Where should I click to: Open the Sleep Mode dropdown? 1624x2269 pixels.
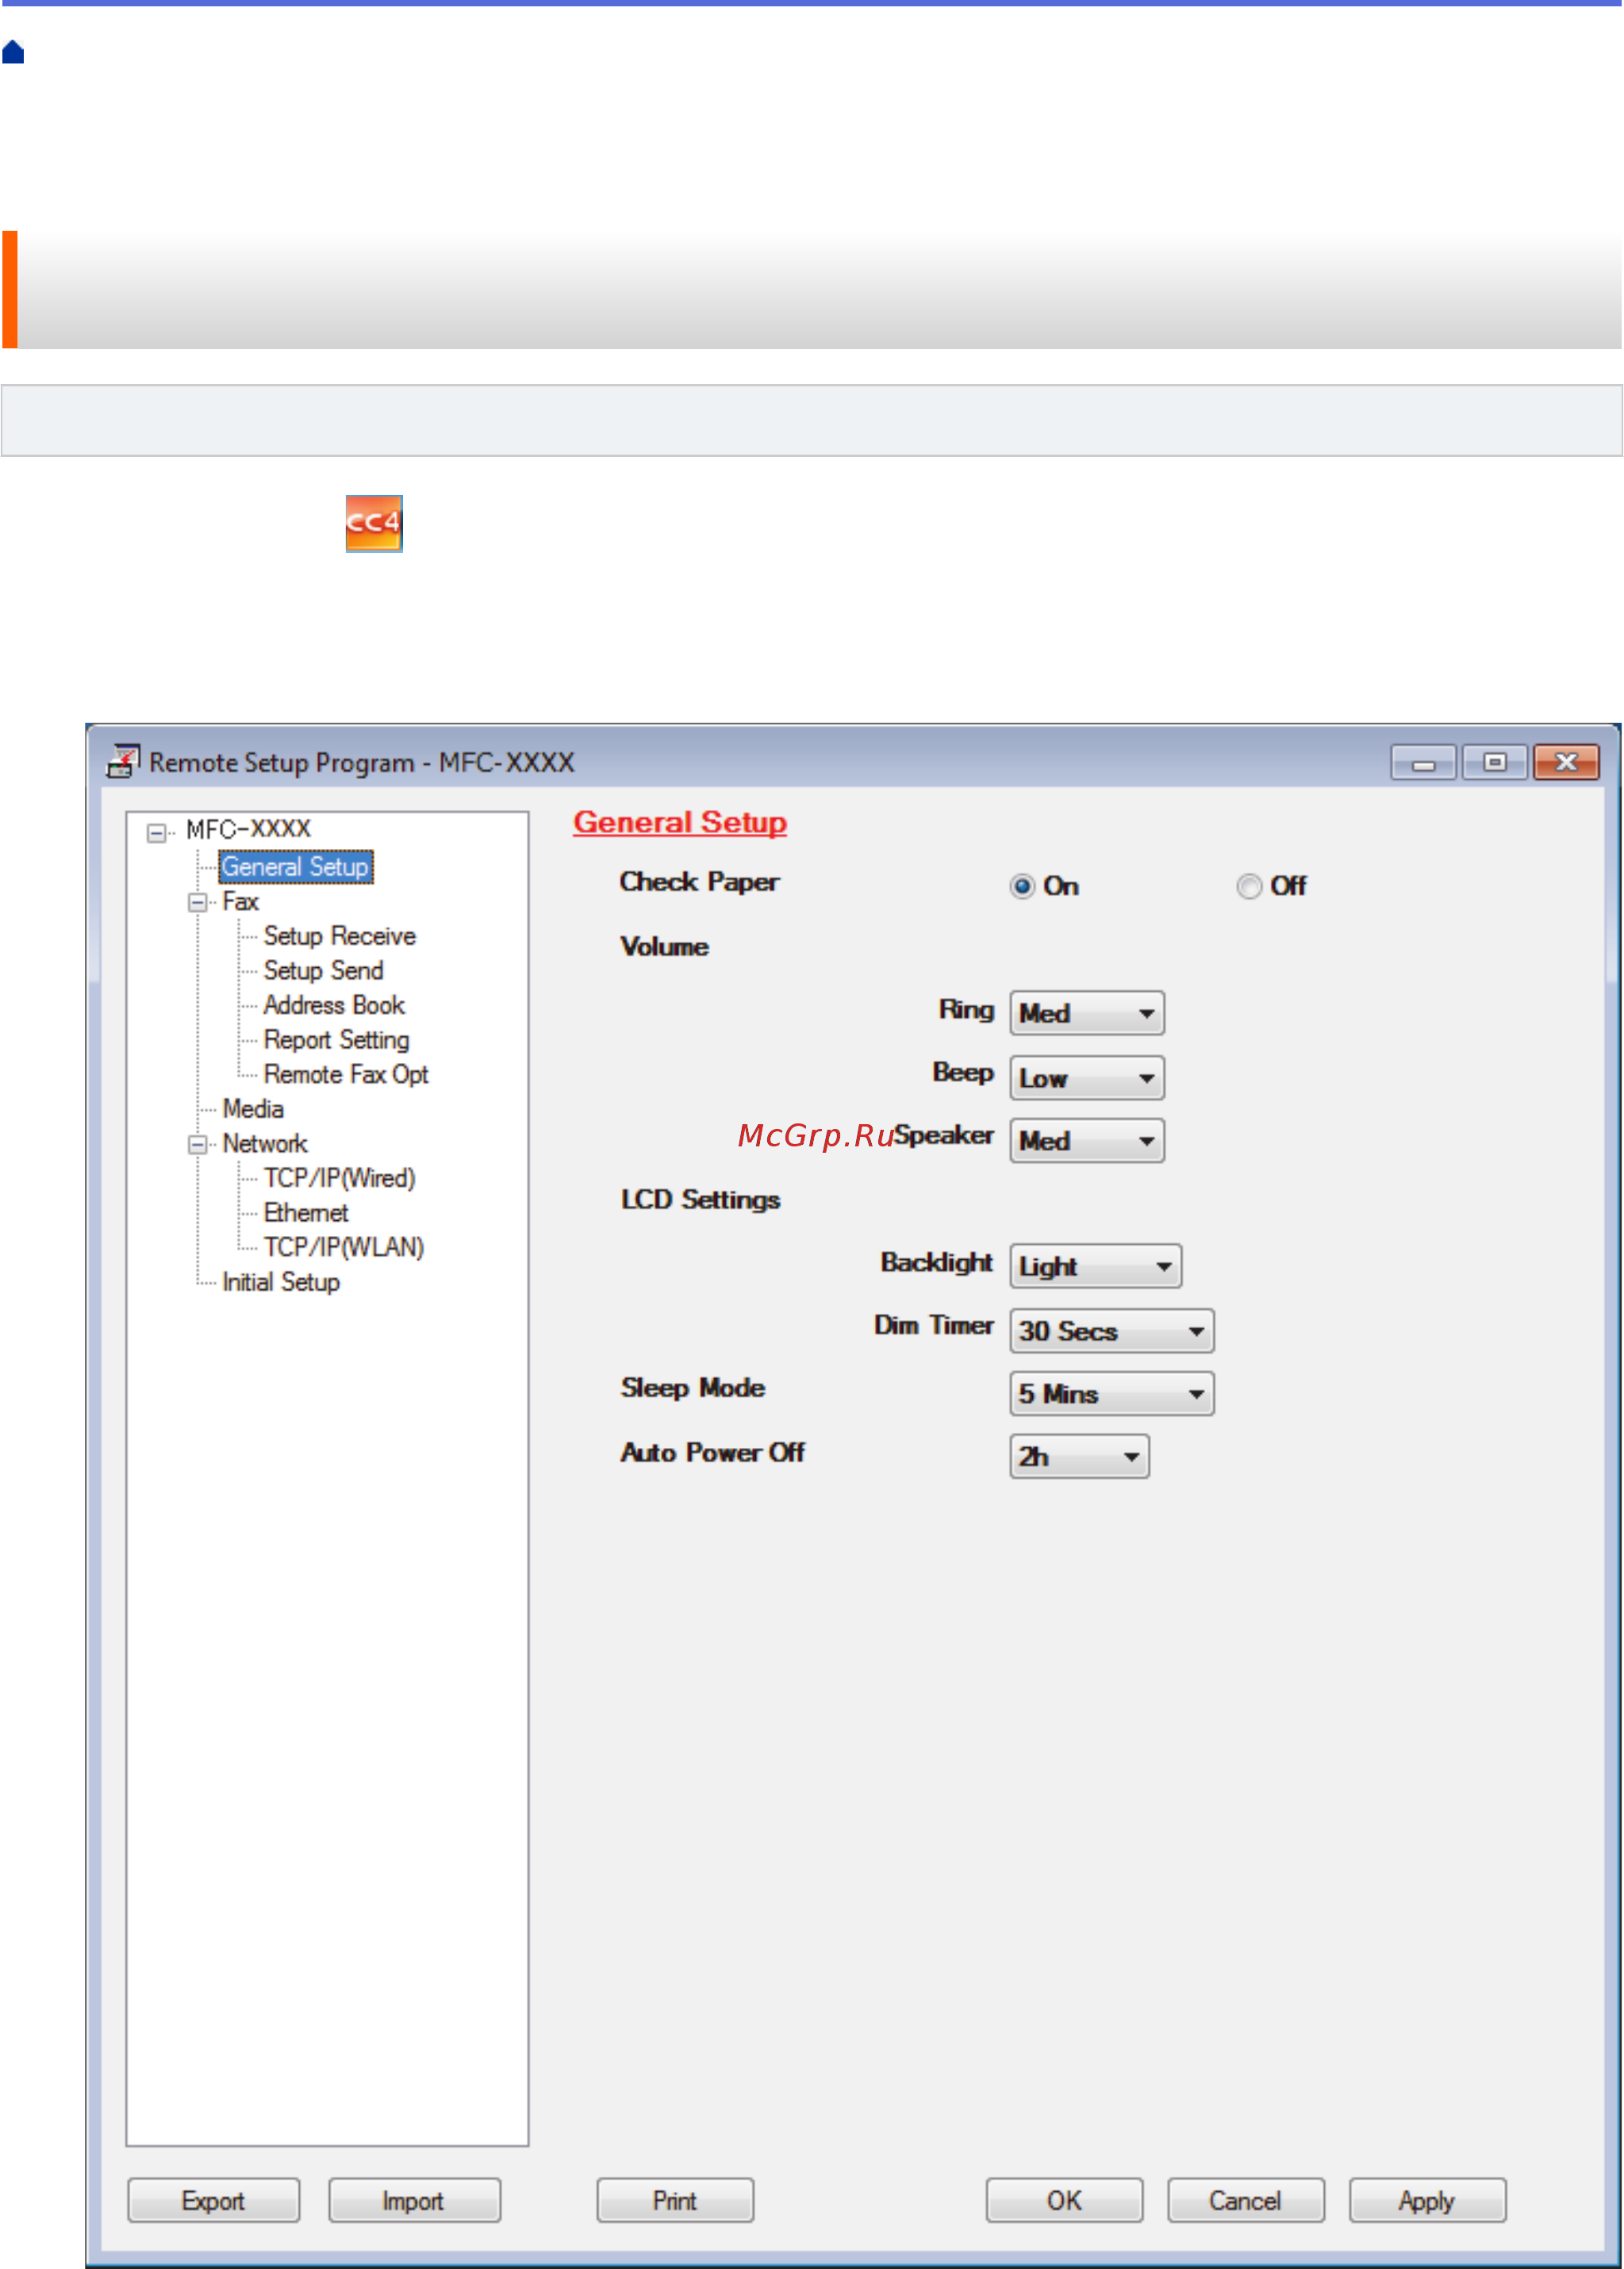tap(1111, 1394)
